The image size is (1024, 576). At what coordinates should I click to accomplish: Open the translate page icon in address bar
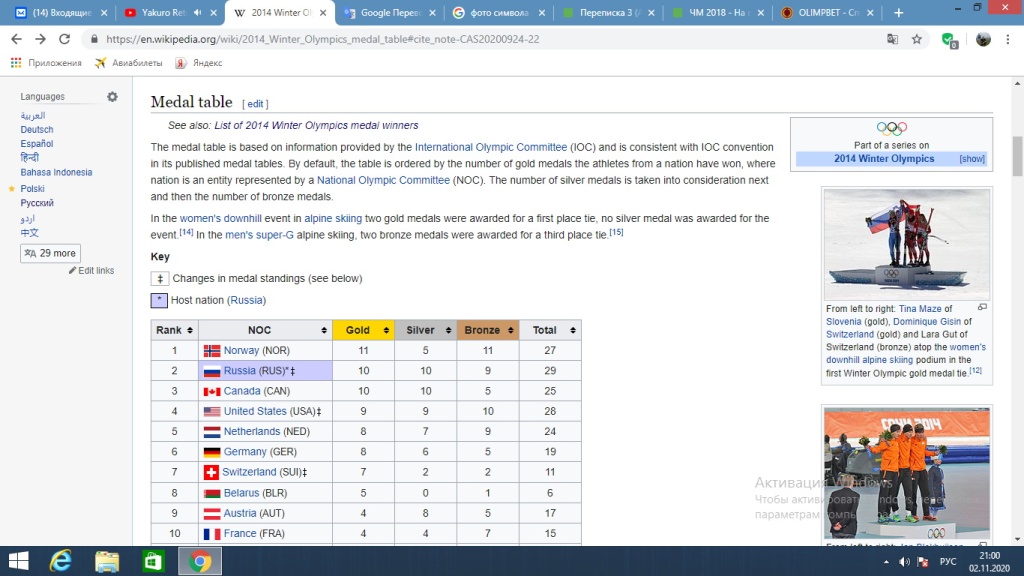(893, 39)
